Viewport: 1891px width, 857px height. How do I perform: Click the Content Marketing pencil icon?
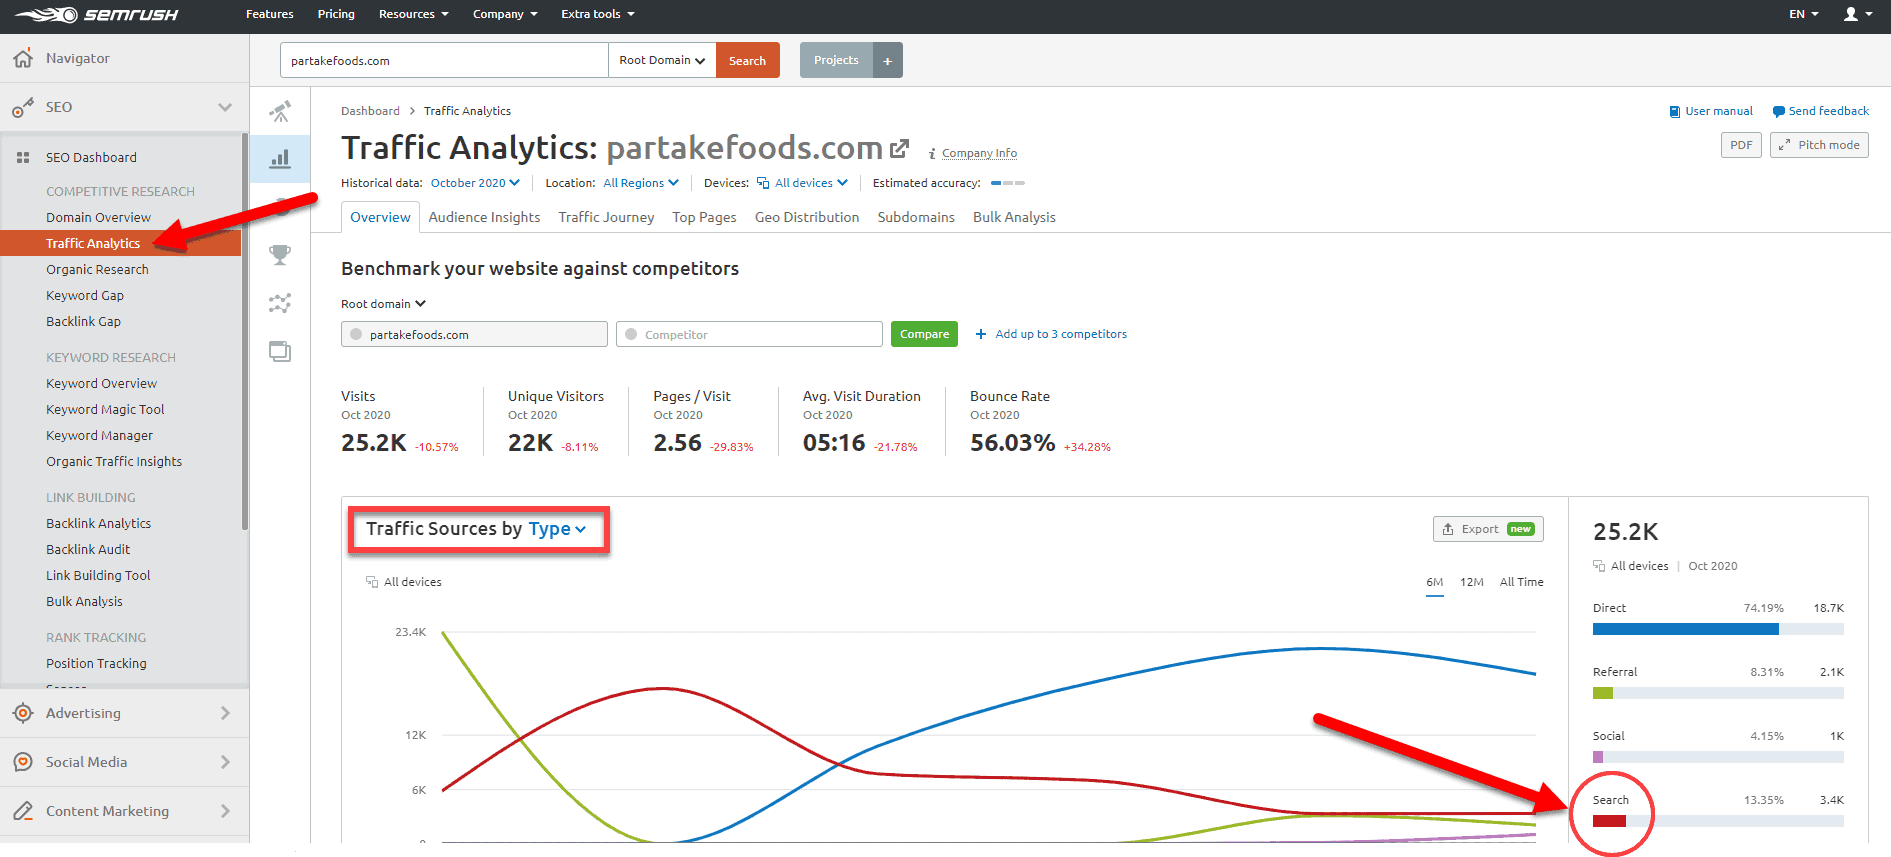pyautogui.click(x=23, y=811)
